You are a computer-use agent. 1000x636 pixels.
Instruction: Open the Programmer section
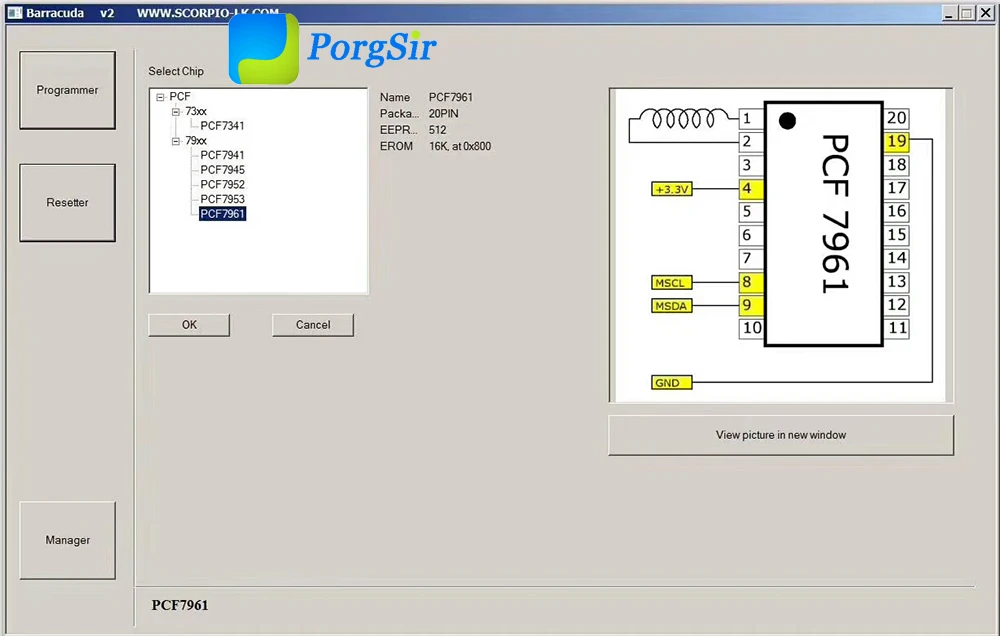[68, 90]
